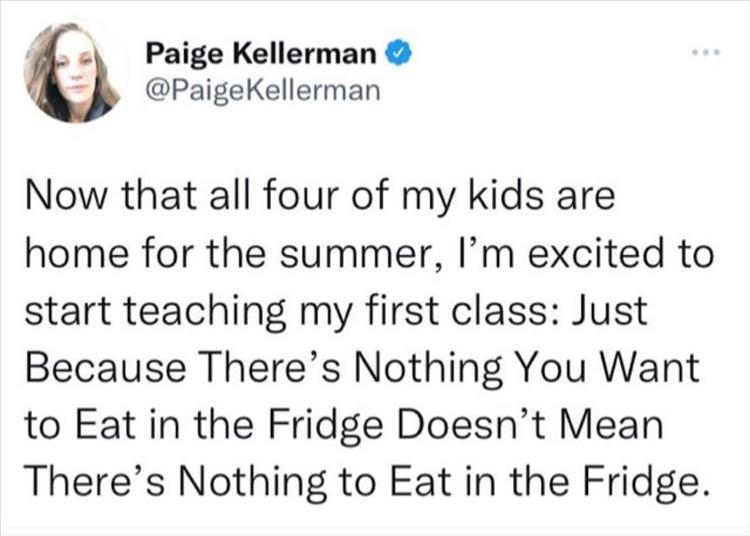Click the @PaigeKellerman handle
Viewport: 750px width, 536px height.
[x=263, y=90]
